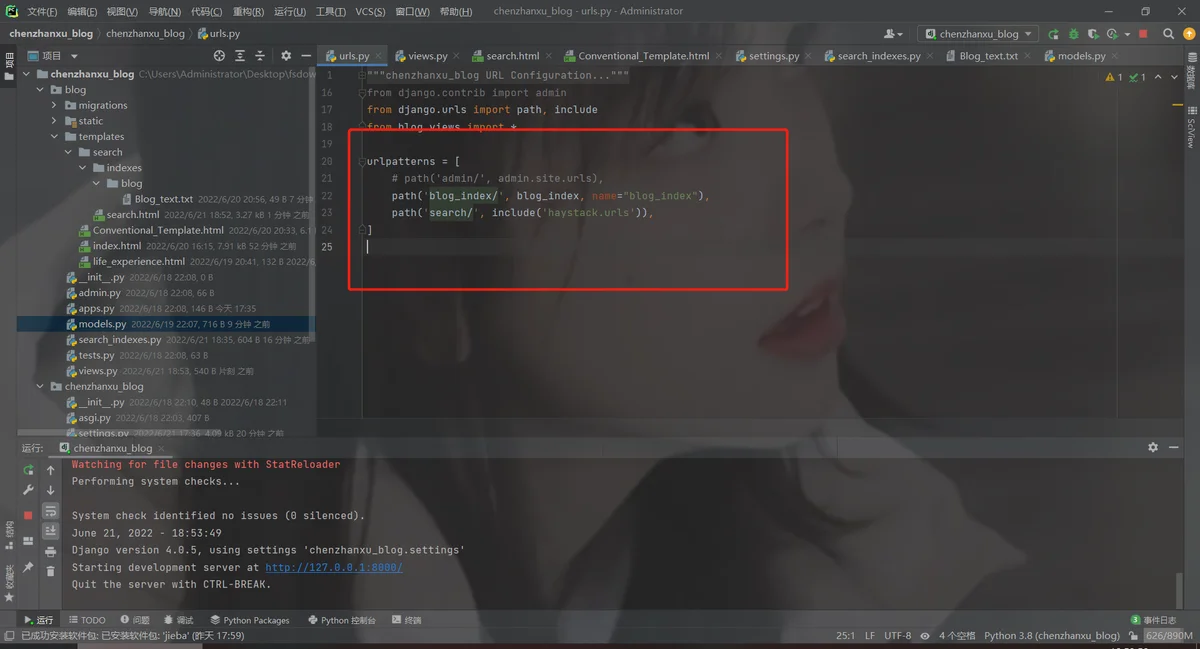Collapse the indexes folder
The height and width of the screenshot is (649, 1200).
click(x=84, y=168)
